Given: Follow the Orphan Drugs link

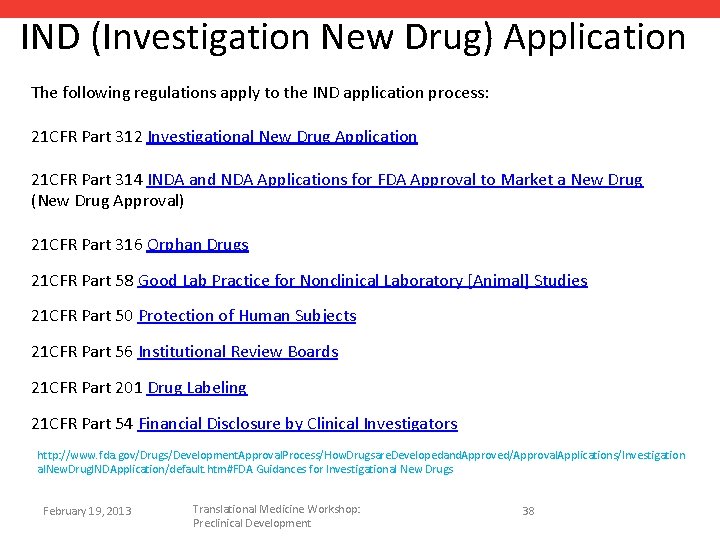Looking at the screenshot, I should [x=197, y=245].
